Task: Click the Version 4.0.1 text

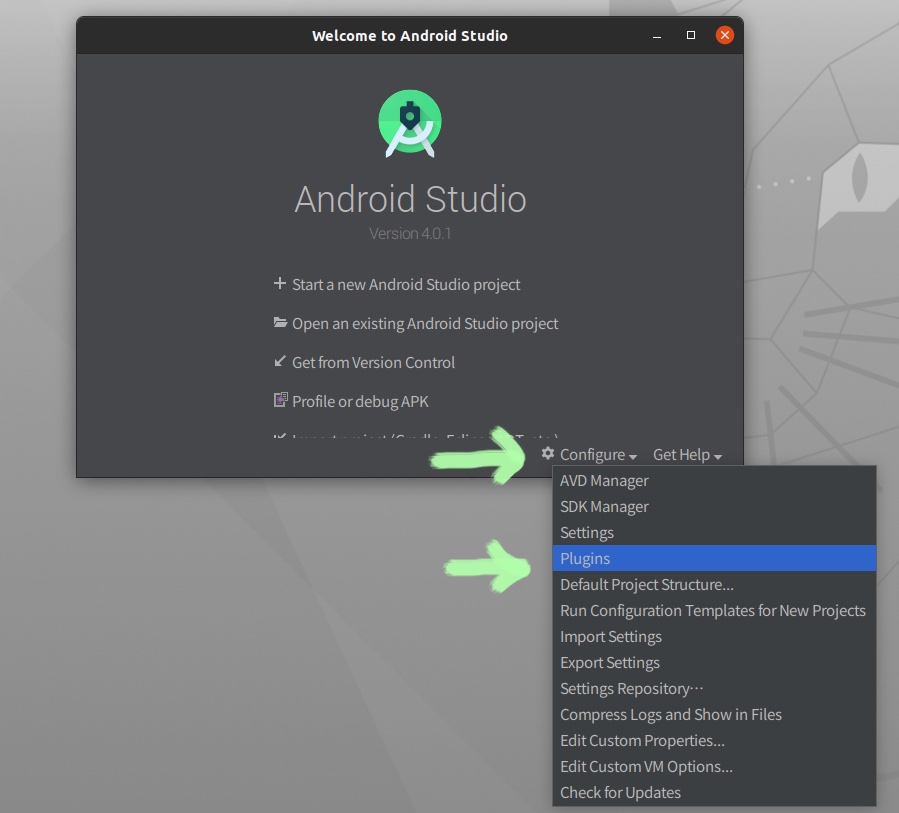Action: coord(410,234)
